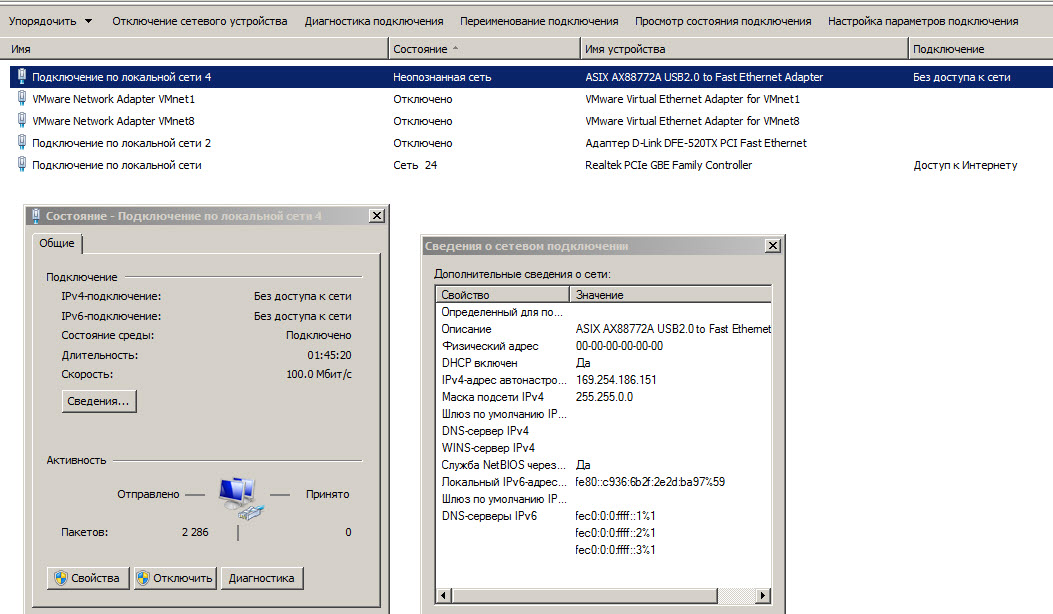Choose Переименование подключения in the toolbar
The height and width of the screenshot is (614, 1053).
point(539,21)
